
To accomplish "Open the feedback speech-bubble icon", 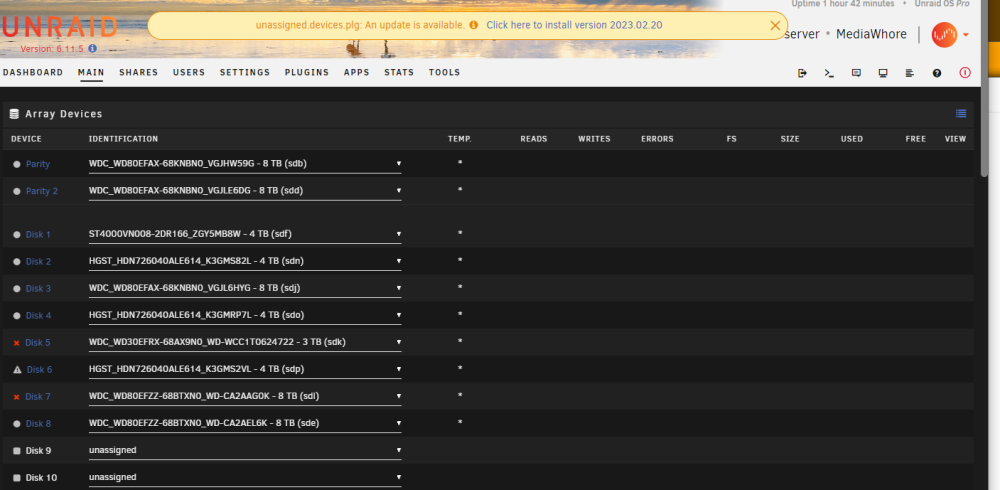I will [x=857, y=73].
